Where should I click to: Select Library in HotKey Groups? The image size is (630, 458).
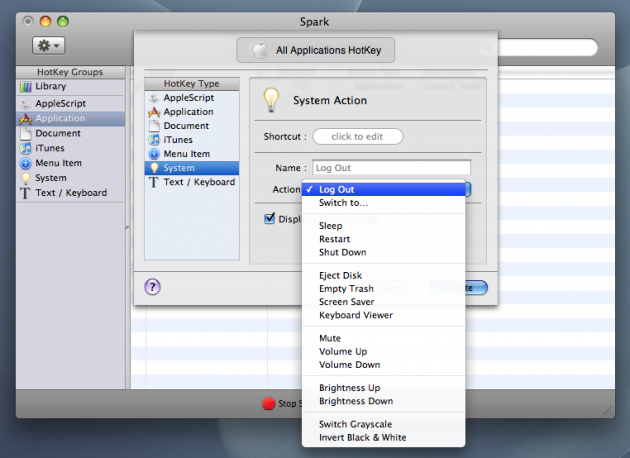[x=70, y=86]
